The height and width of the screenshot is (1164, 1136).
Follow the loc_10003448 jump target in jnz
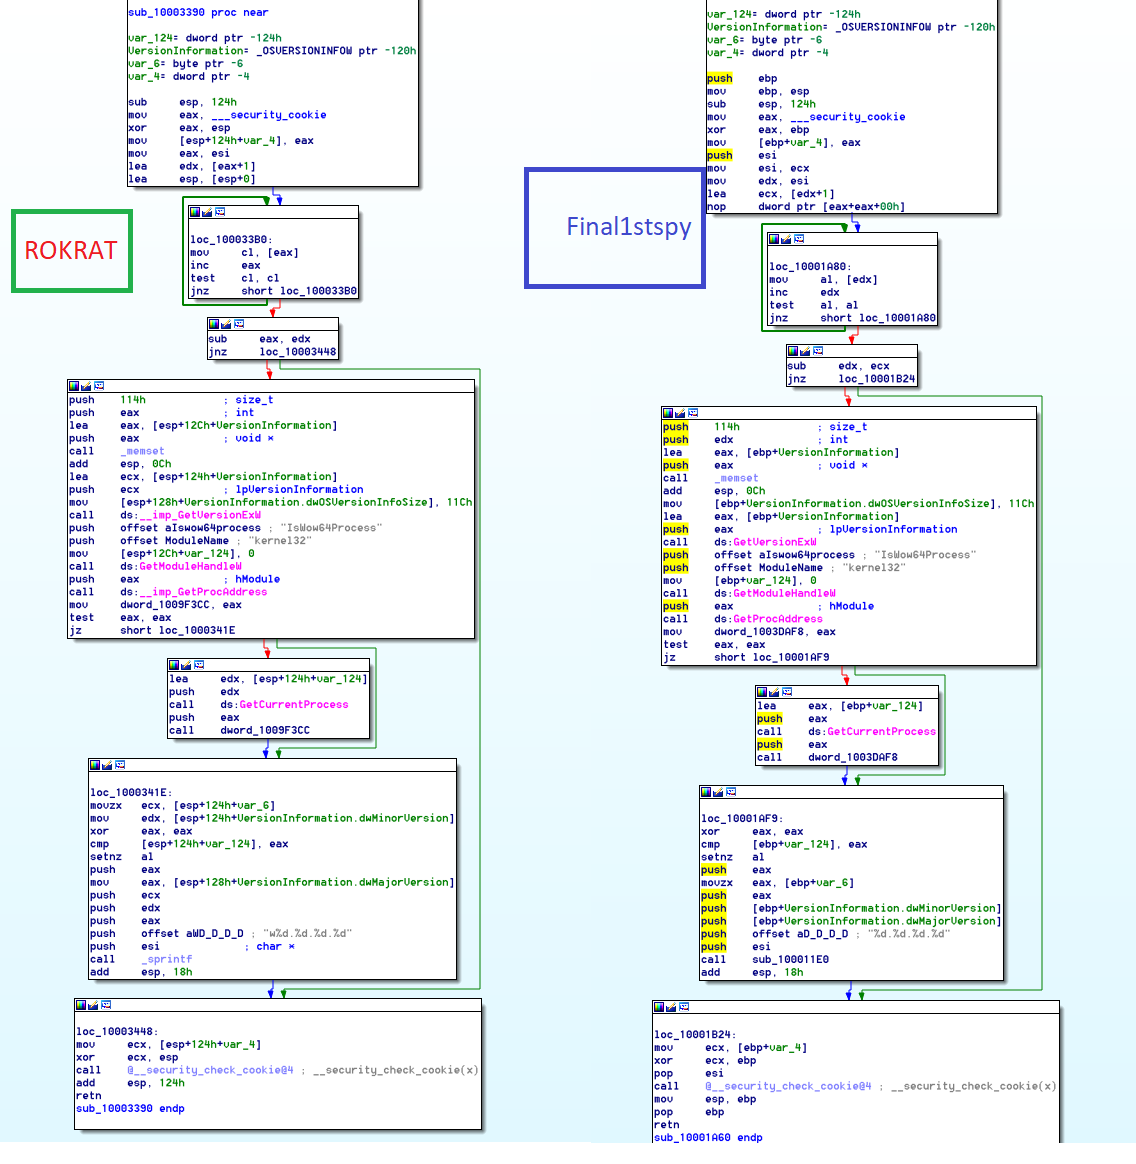pos(298,352)
